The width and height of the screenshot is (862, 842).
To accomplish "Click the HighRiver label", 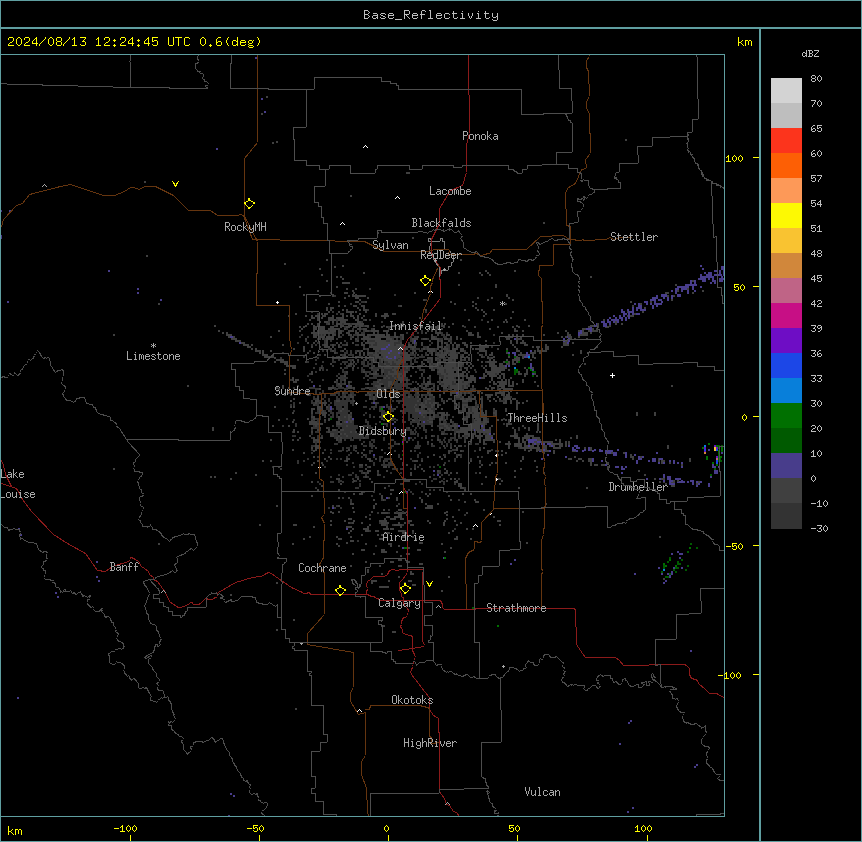I will coord(430,743).
